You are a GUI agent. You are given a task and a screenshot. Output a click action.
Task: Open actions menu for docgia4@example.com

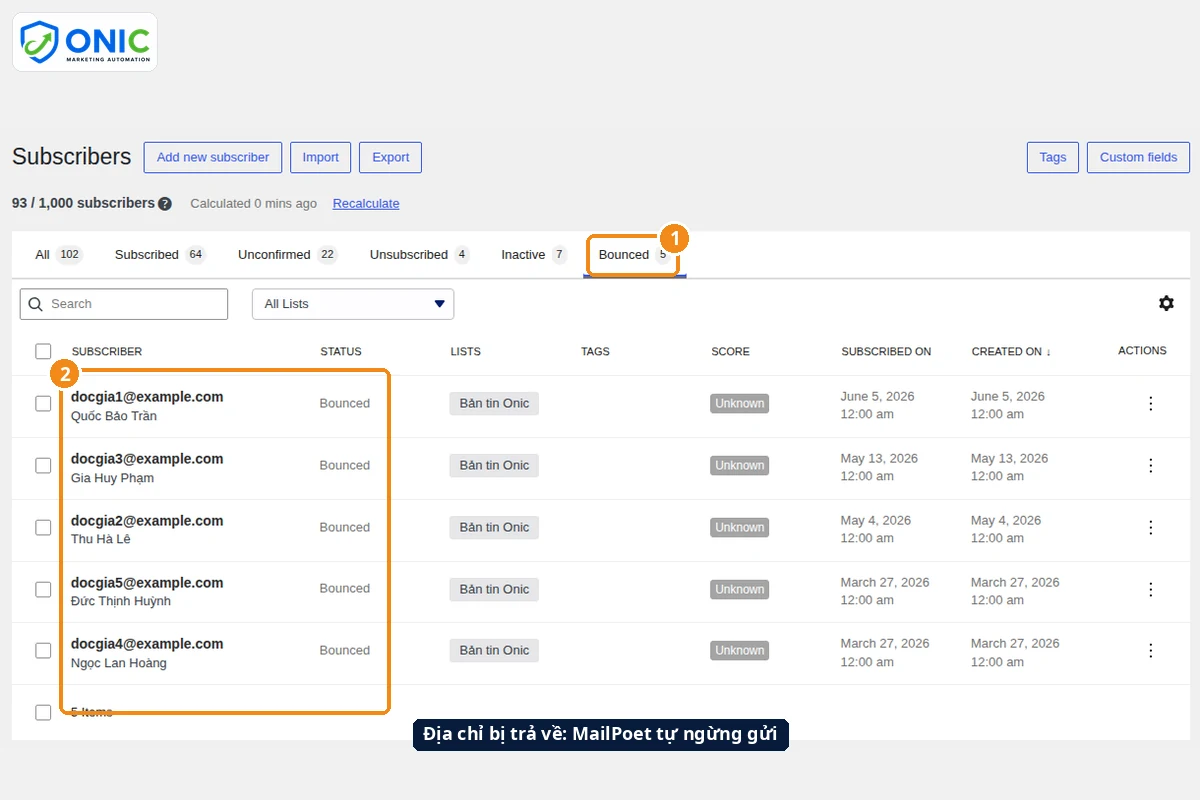1151,651
